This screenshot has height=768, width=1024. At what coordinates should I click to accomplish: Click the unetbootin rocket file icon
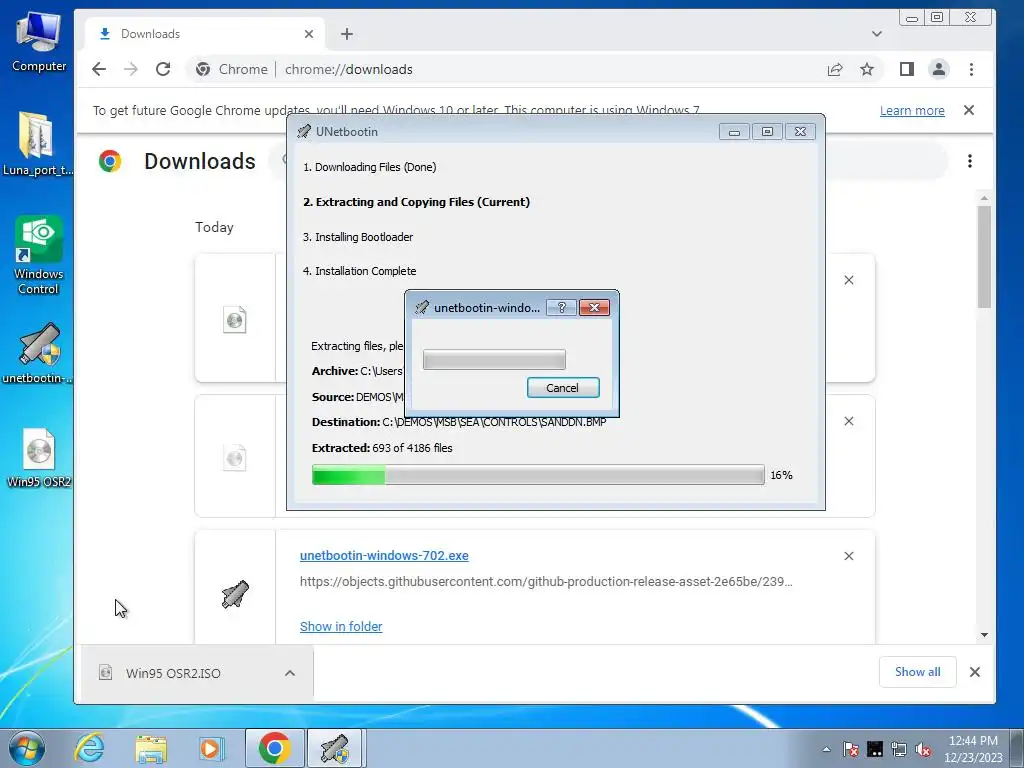[235, 594]
